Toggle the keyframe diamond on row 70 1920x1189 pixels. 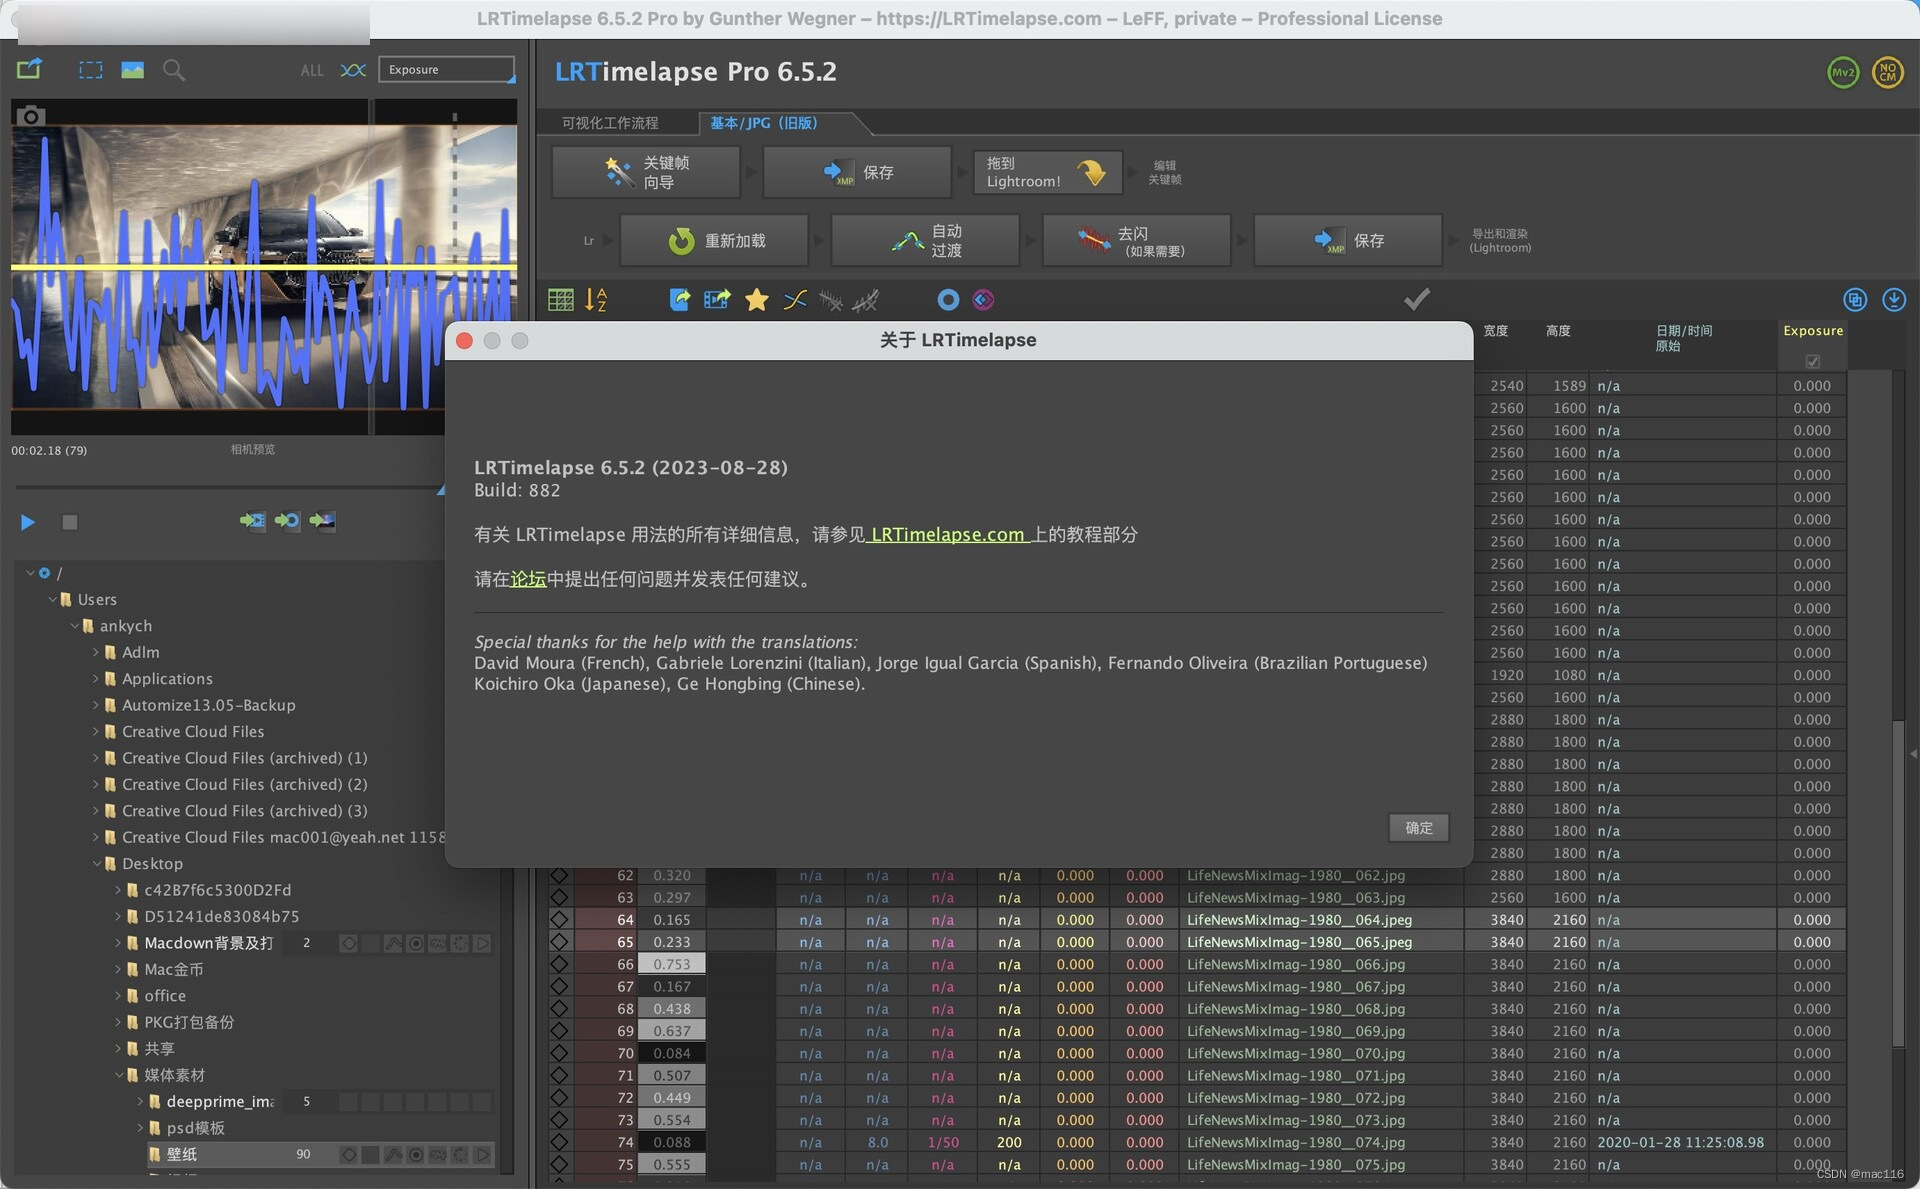(x=559, y=1053)
